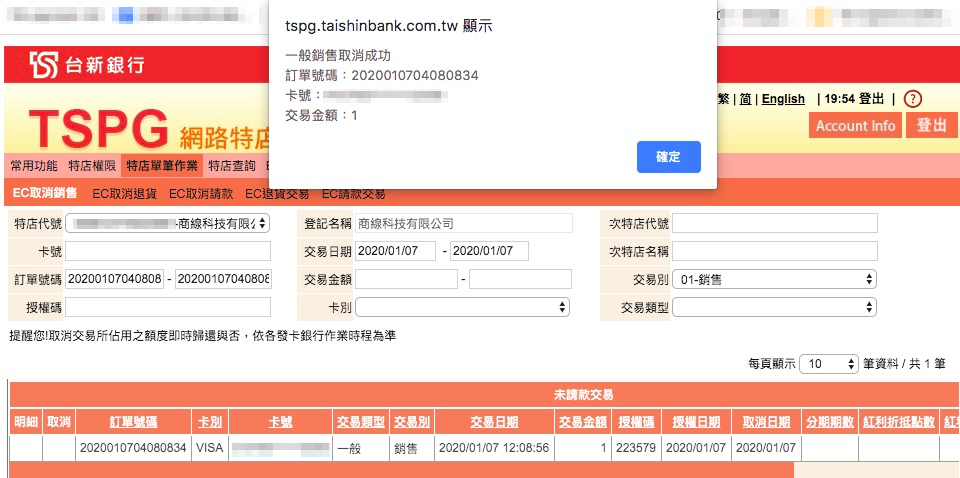Click the Taishin Bank logo
Screen dimensions: 960x478
pyautogui.click(x=86, y=65)
